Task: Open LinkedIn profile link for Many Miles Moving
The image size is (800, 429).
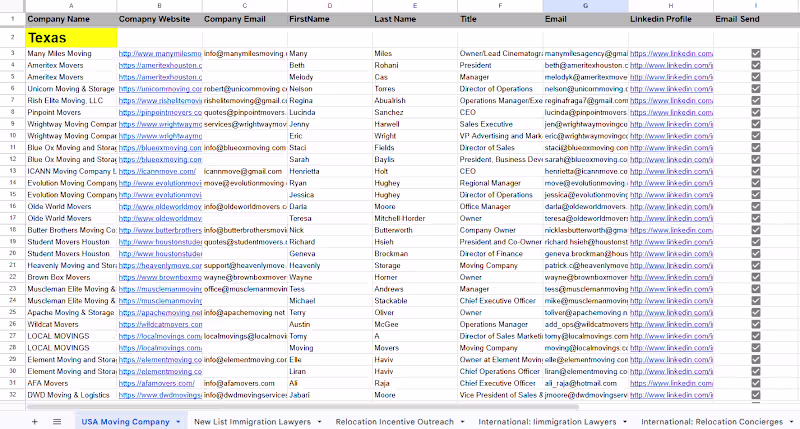Action: pos(671,54)
